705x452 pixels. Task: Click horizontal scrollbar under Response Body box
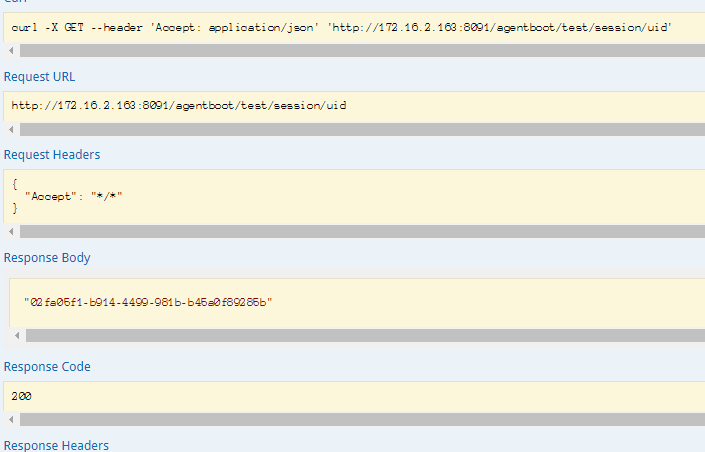(x=365, y=336)
